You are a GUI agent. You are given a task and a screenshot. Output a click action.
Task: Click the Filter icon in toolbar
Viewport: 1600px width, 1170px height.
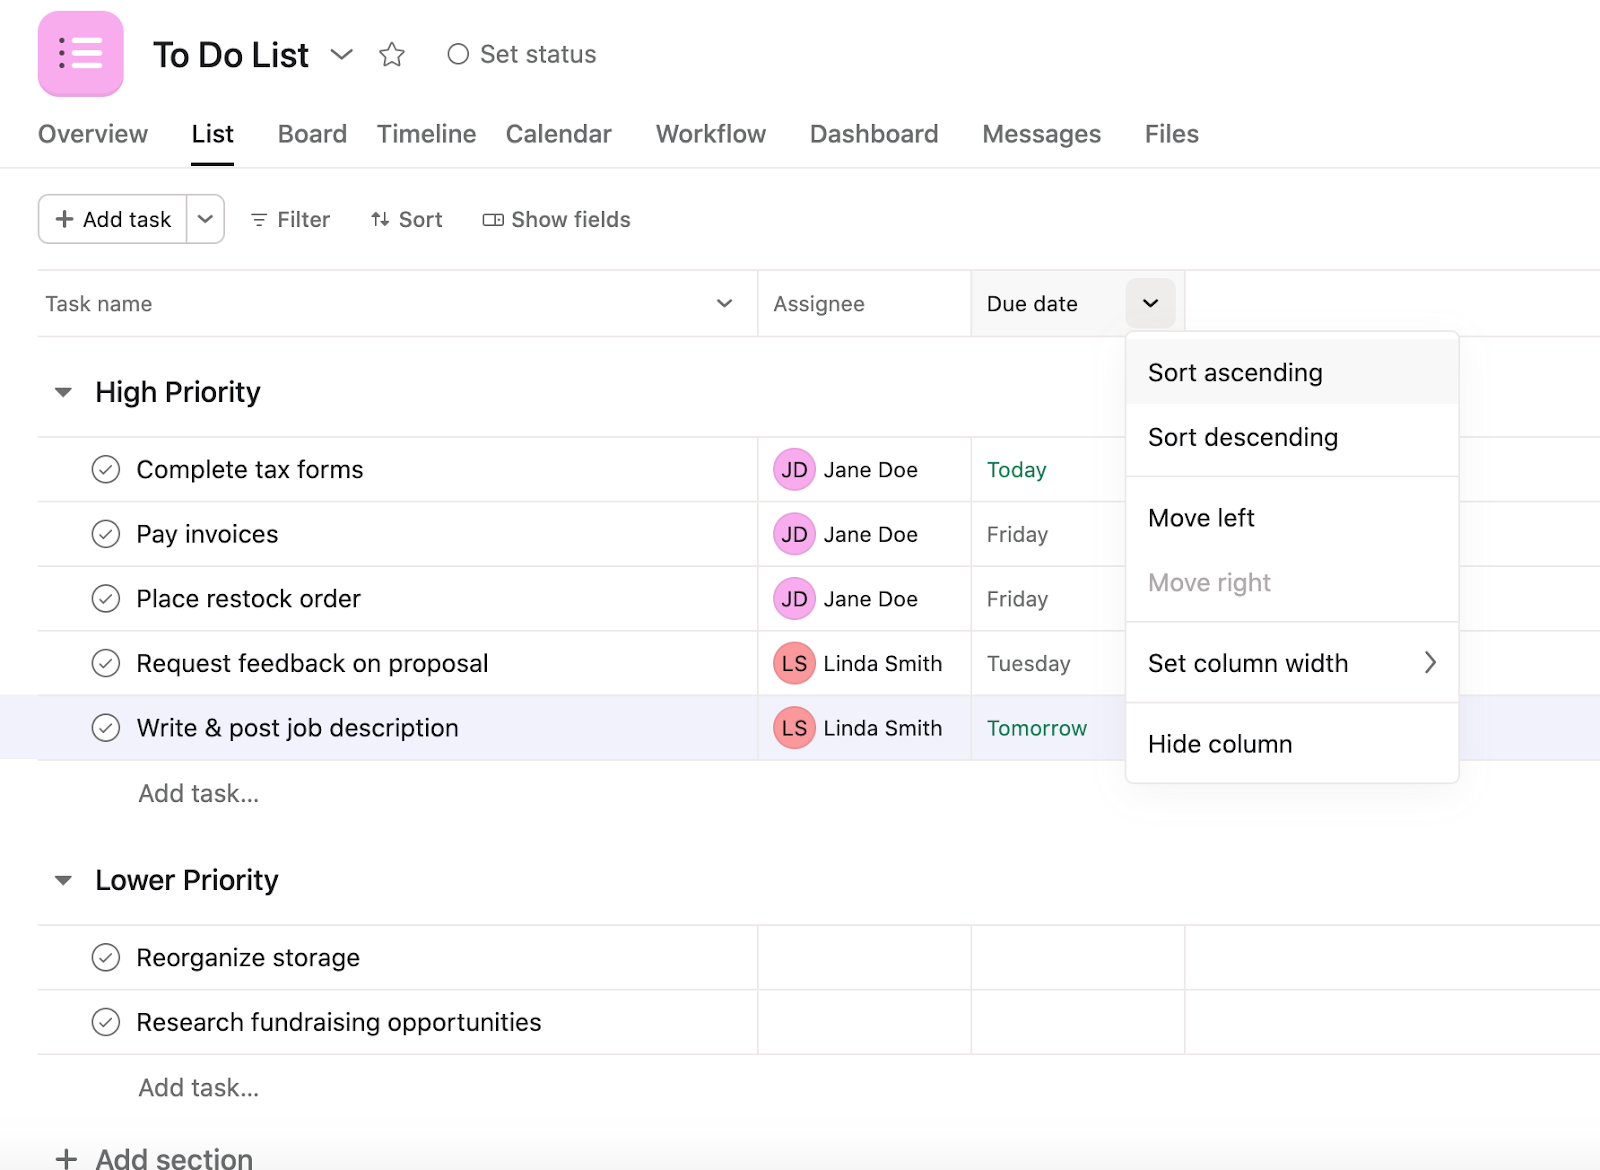click(x=259, y=220)
